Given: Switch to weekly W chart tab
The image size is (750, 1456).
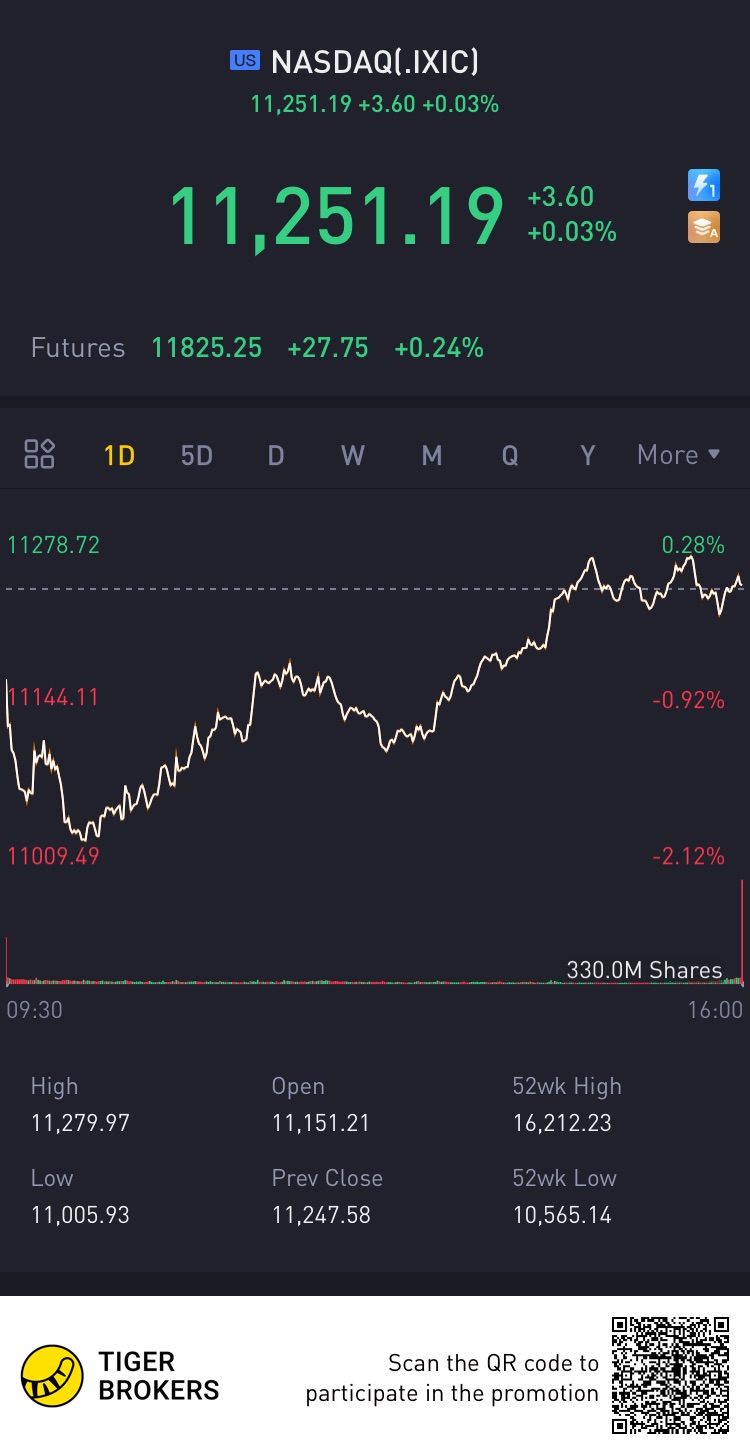Looking at the screenshot, I should coord(353,456).
